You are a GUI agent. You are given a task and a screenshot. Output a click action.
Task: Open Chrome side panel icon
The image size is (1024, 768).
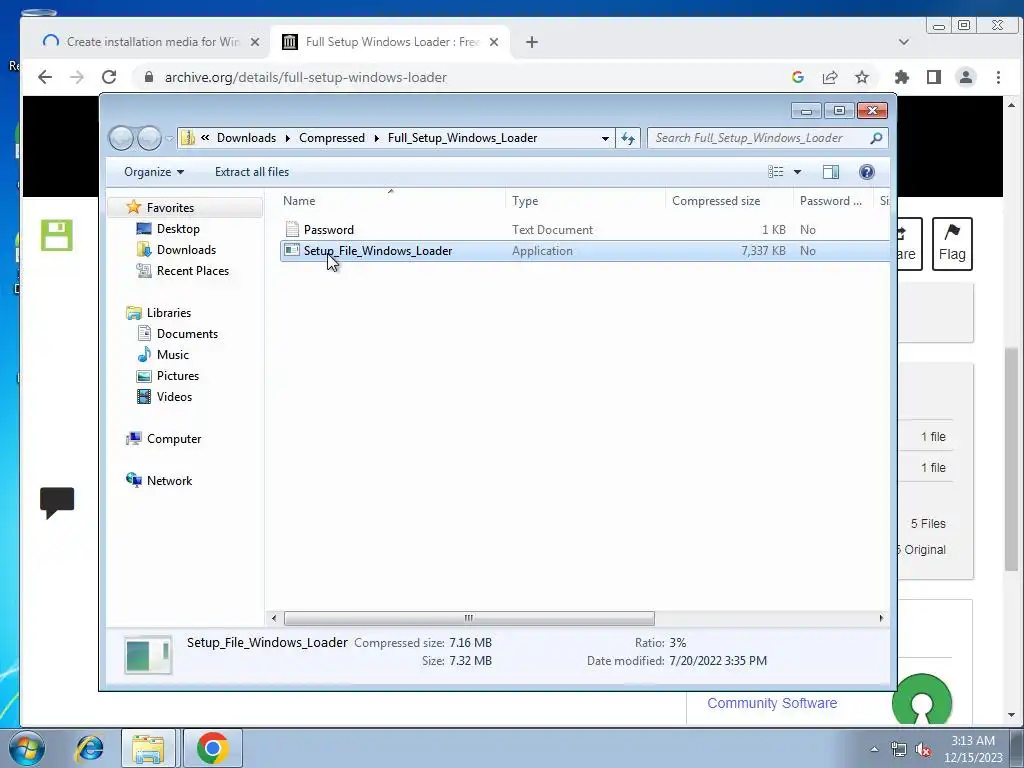(x=934, y=77)
